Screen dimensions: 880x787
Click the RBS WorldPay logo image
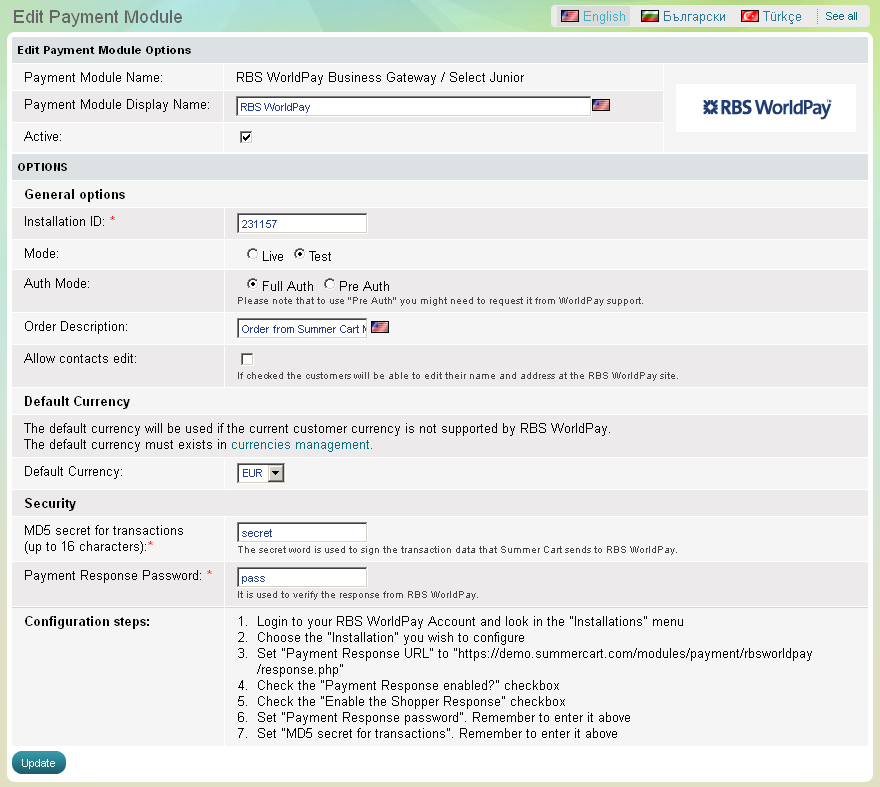pyautogui.click(x=766, y=108)
